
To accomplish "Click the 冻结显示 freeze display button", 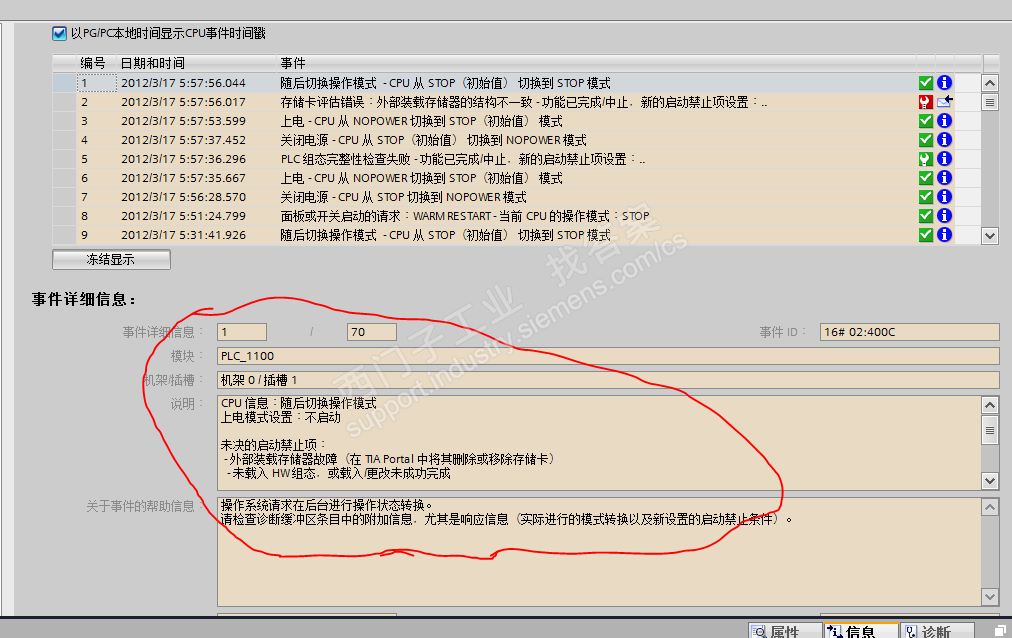I will coord(111,259).
